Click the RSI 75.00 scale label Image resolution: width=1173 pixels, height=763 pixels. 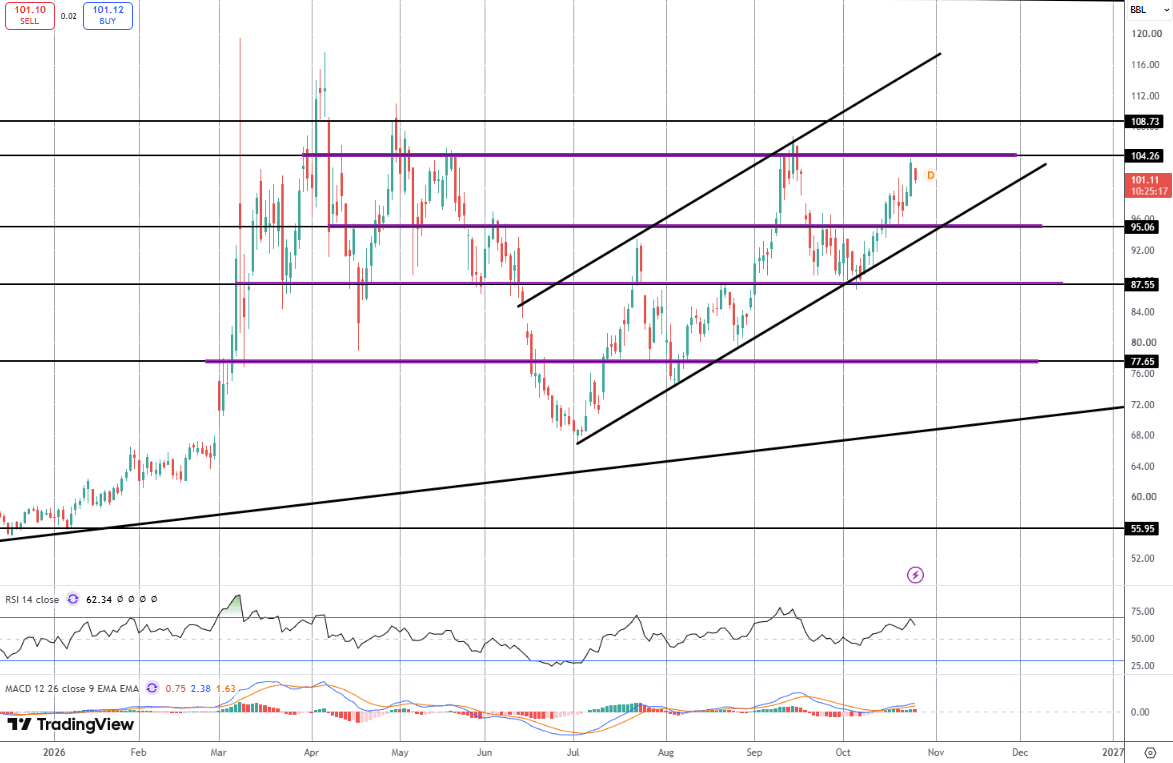point(1142,612)
